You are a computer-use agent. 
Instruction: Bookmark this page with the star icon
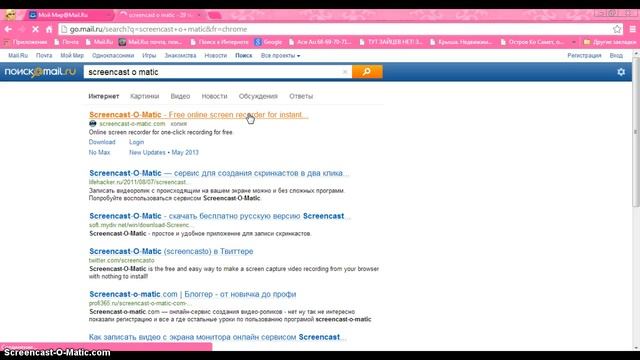coord(617,29)
